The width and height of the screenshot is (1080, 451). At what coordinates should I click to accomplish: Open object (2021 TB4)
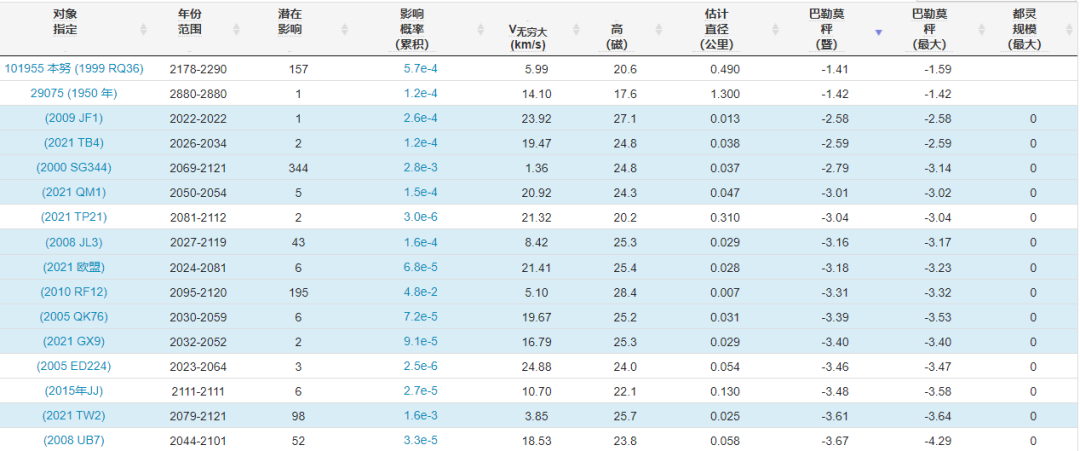coord(74,143)
